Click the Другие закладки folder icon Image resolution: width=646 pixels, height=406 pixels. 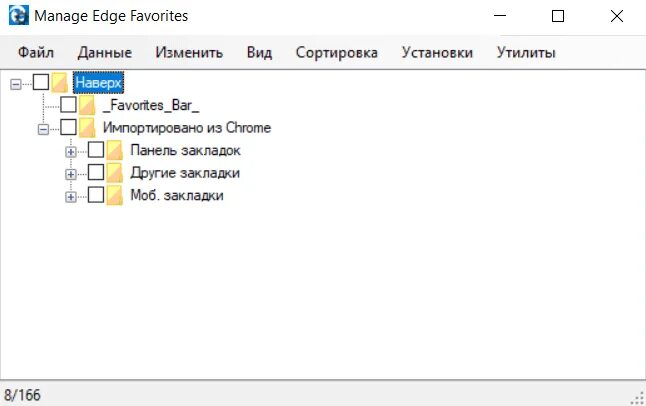114,173
